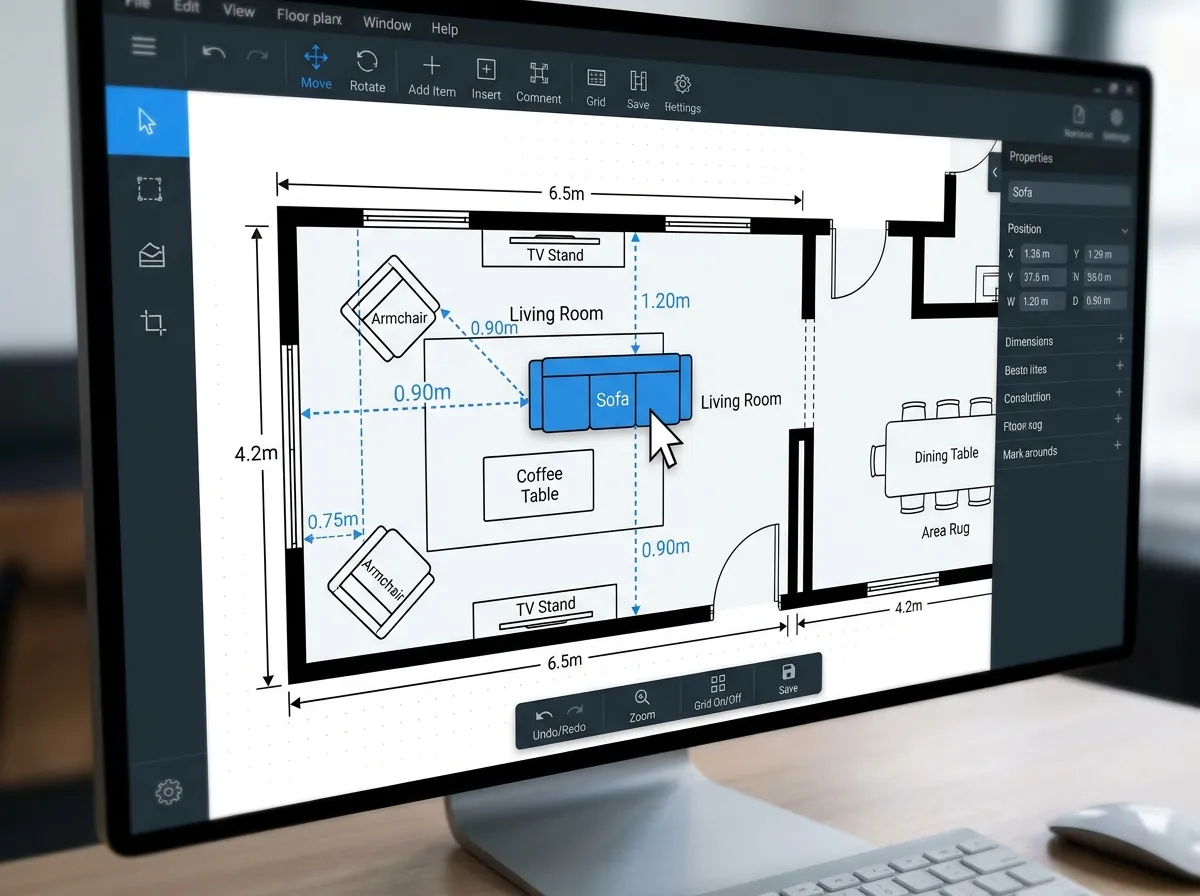This screenshot has height=896, width=1200.
Task: Open the hamburger menu
Action: (144, 47)
